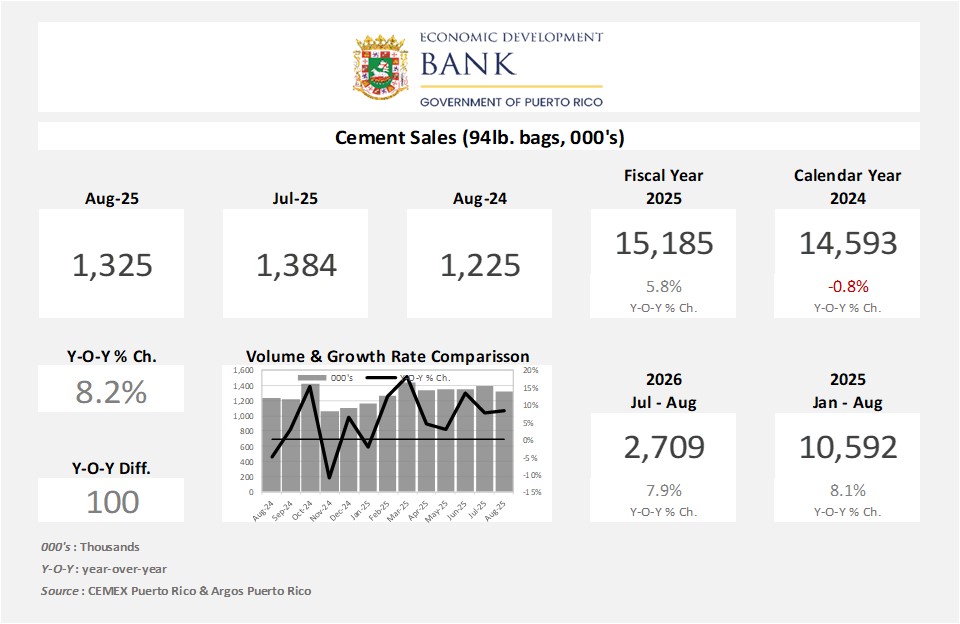Image resolution: width=960 pixels, height=624 pixels.
Task: Click the Y-O-Y Diff. value 100
Action: click(x=112, y=501)
